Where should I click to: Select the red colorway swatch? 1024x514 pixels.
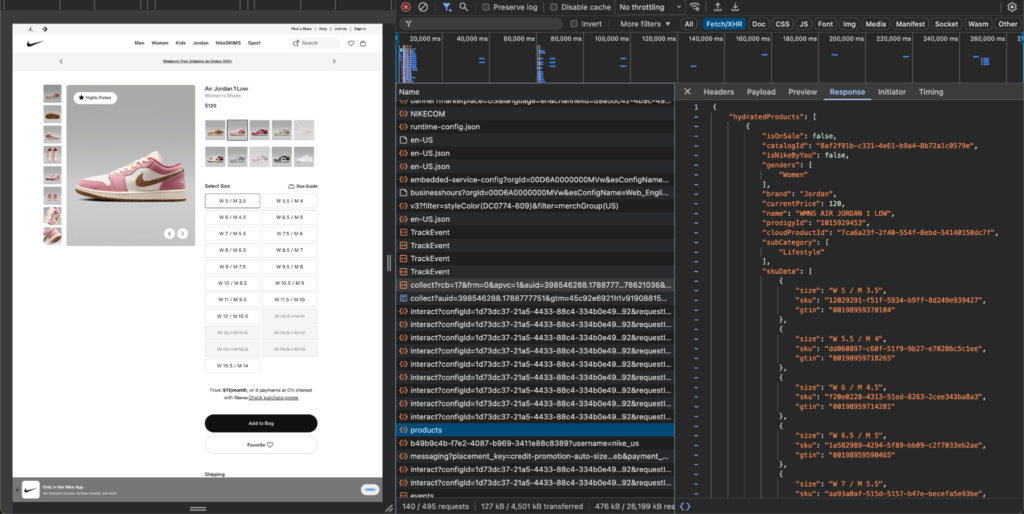[x=259, y=130]
